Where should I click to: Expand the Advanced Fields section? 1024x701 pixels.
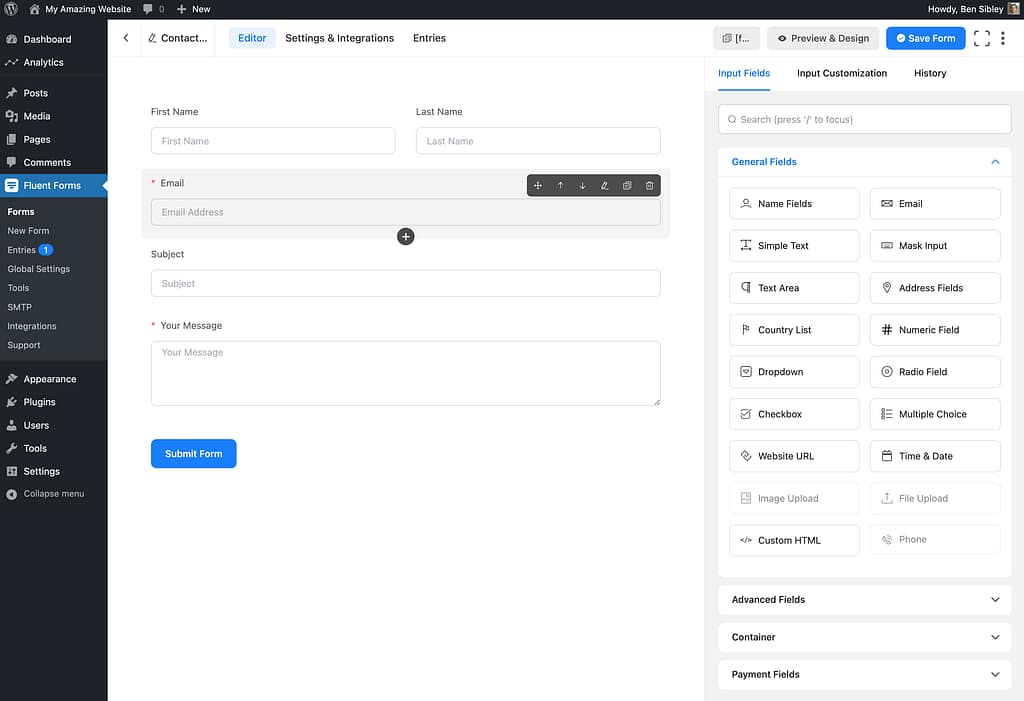pos(864,599)
